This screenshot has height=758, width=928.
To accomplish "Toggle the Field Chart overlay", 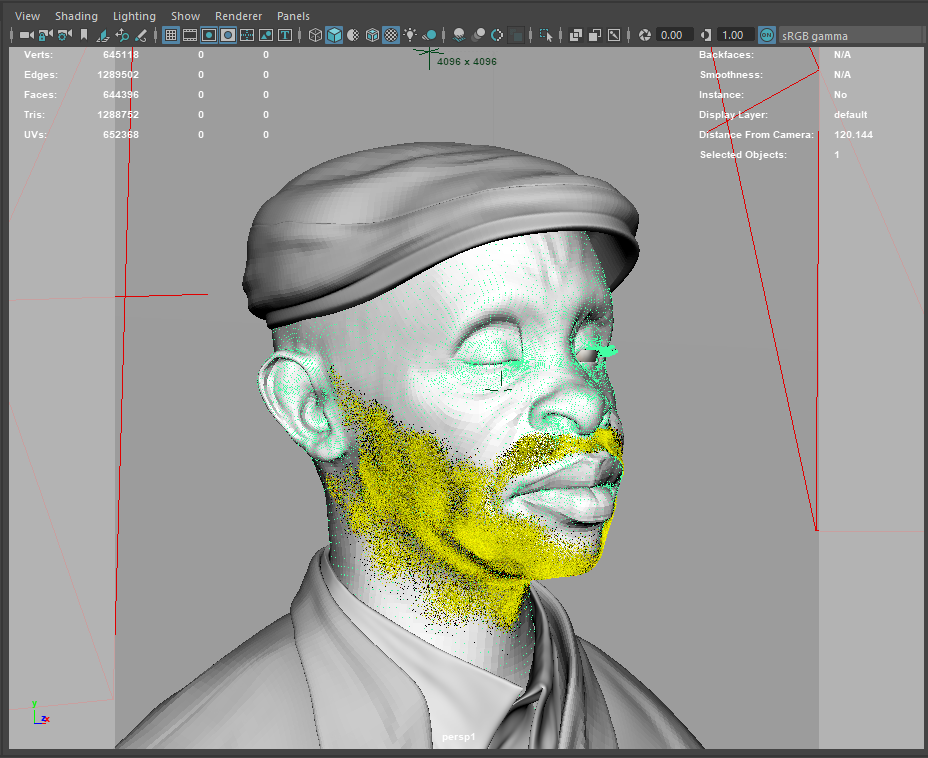I will tap(247, 36).
